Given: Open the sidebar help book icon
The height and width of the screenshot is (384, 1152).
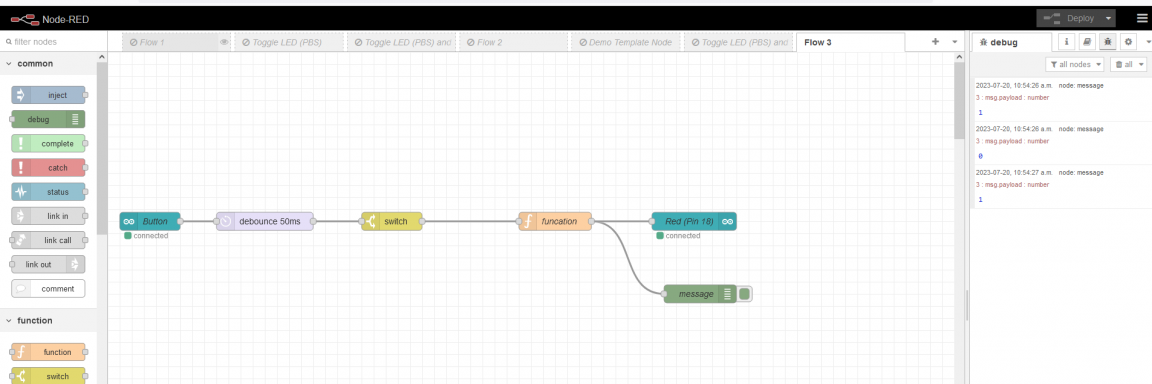Looking at the screenshot, I should click(x=1087, y=42).
